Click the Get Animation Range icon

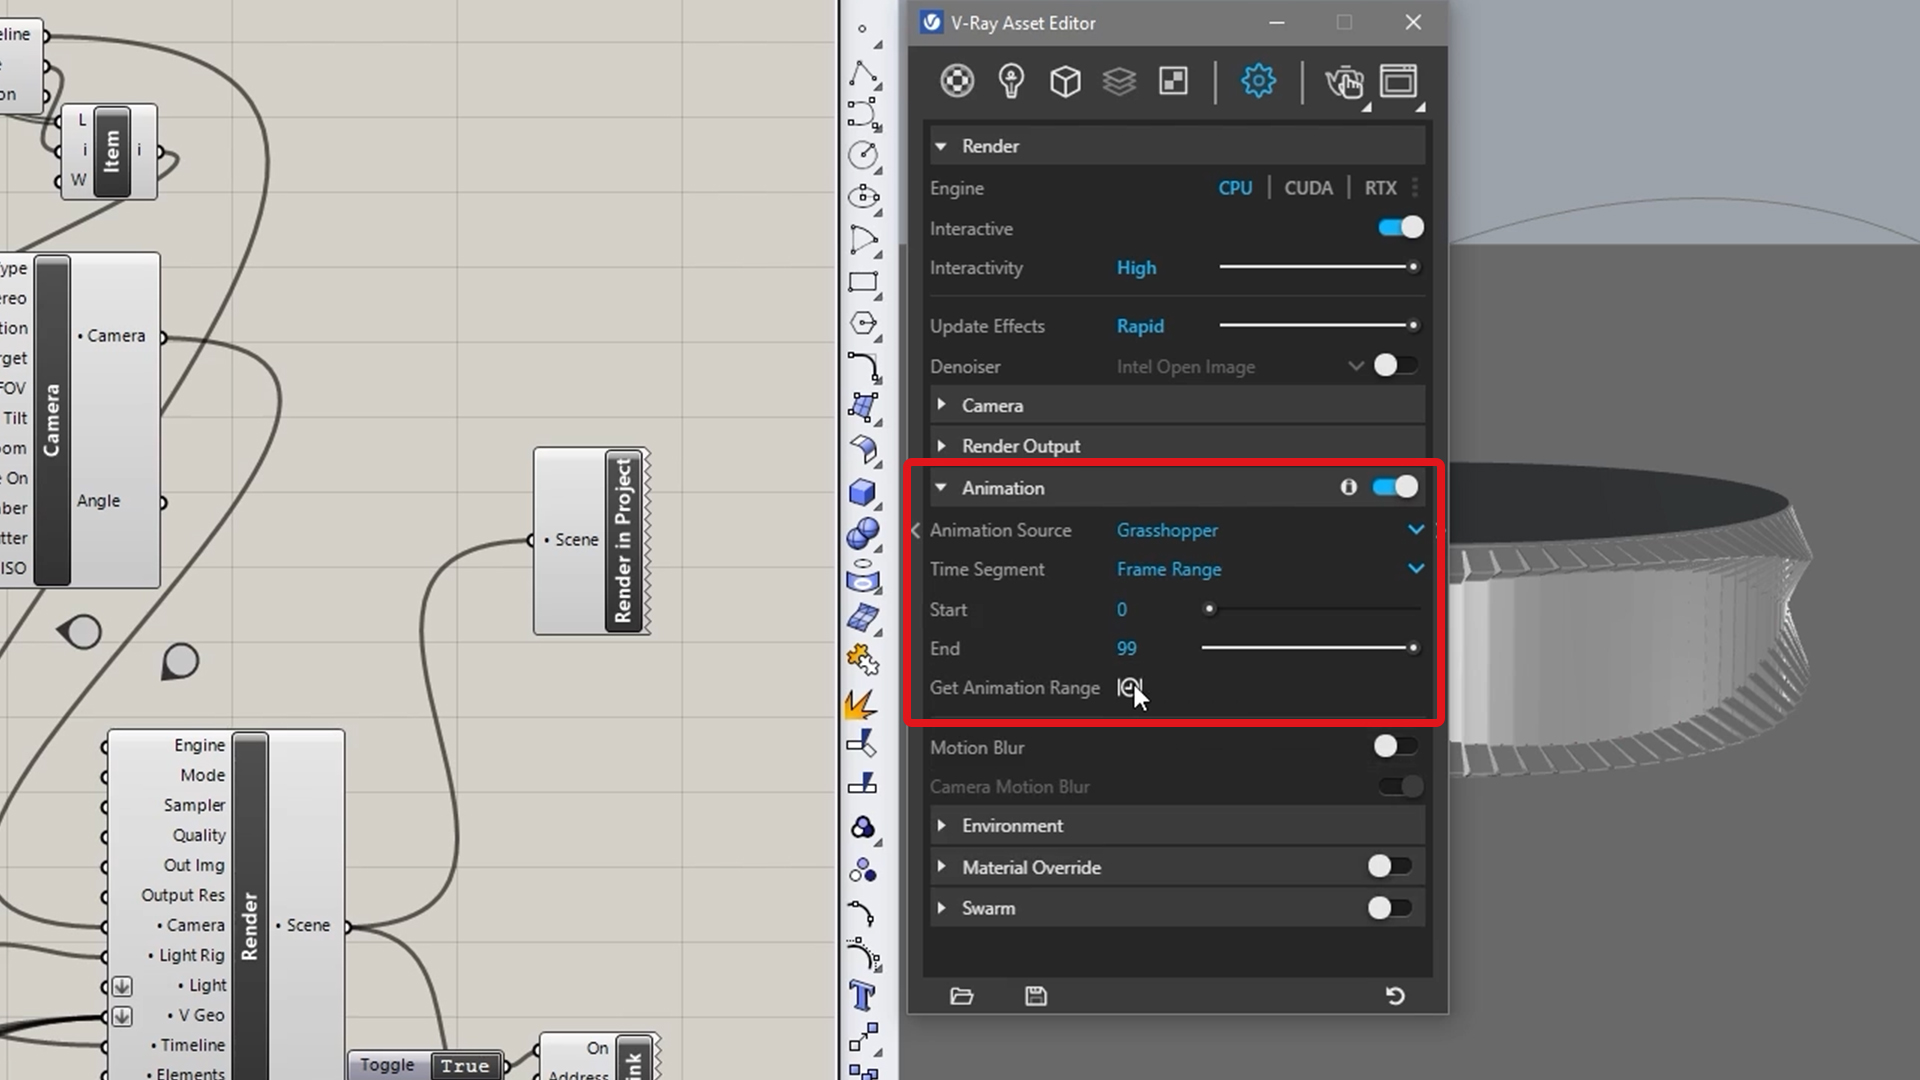coord(1129,688)
